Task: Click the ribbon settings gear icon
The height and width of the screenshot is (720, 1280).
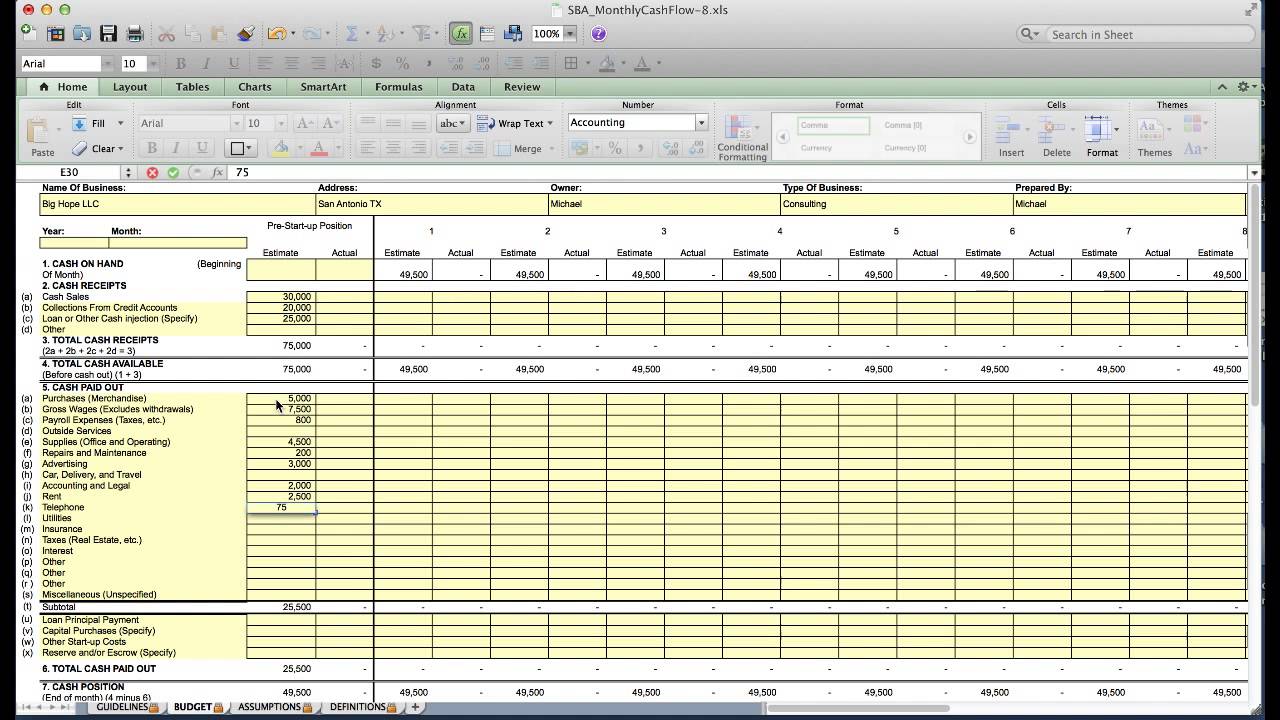Action: pyautogui.click(x=1244, y=87)
